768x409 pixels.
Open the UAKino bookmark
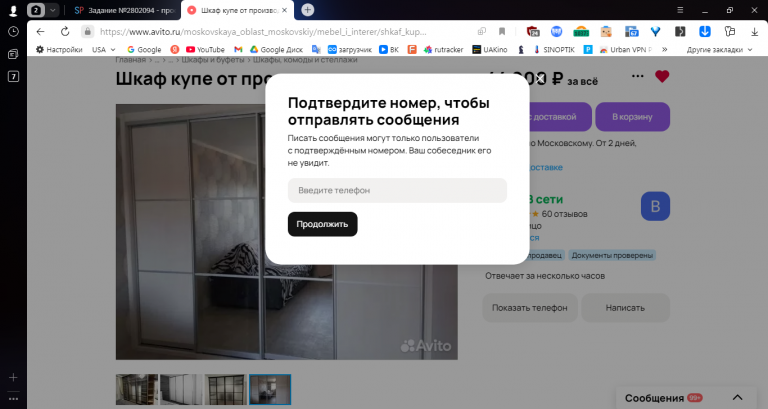tap(490, 49)
